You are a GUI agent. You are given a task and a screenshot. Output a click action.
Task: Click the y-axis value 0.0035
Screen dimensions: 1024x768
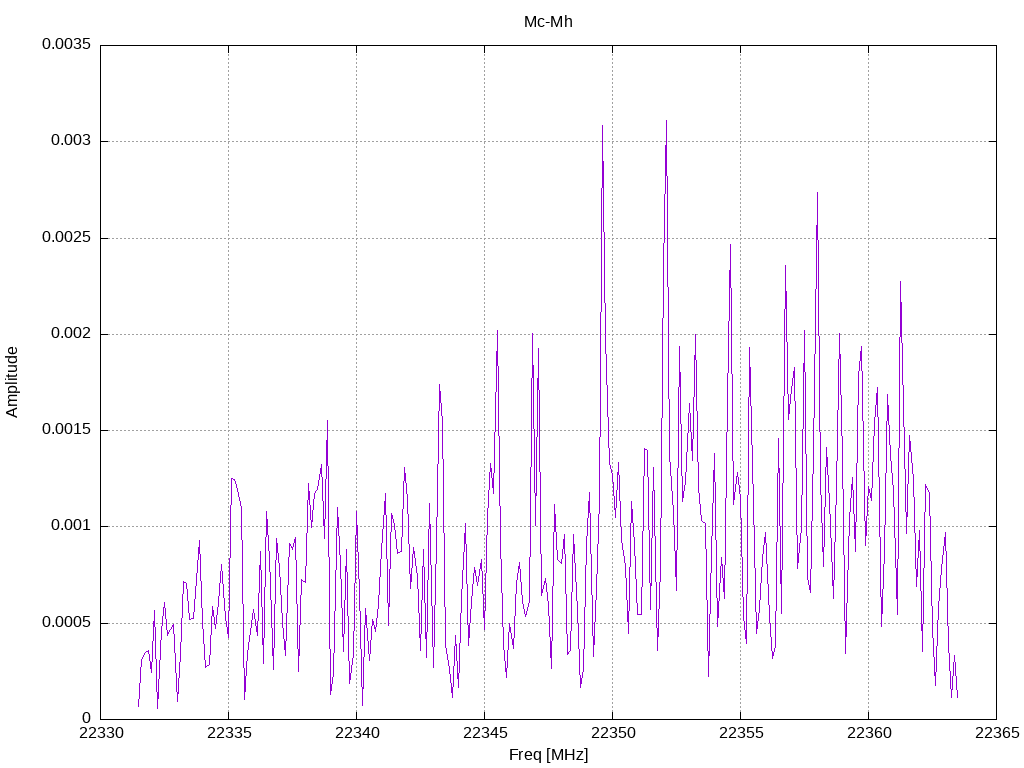click(67, 44)
